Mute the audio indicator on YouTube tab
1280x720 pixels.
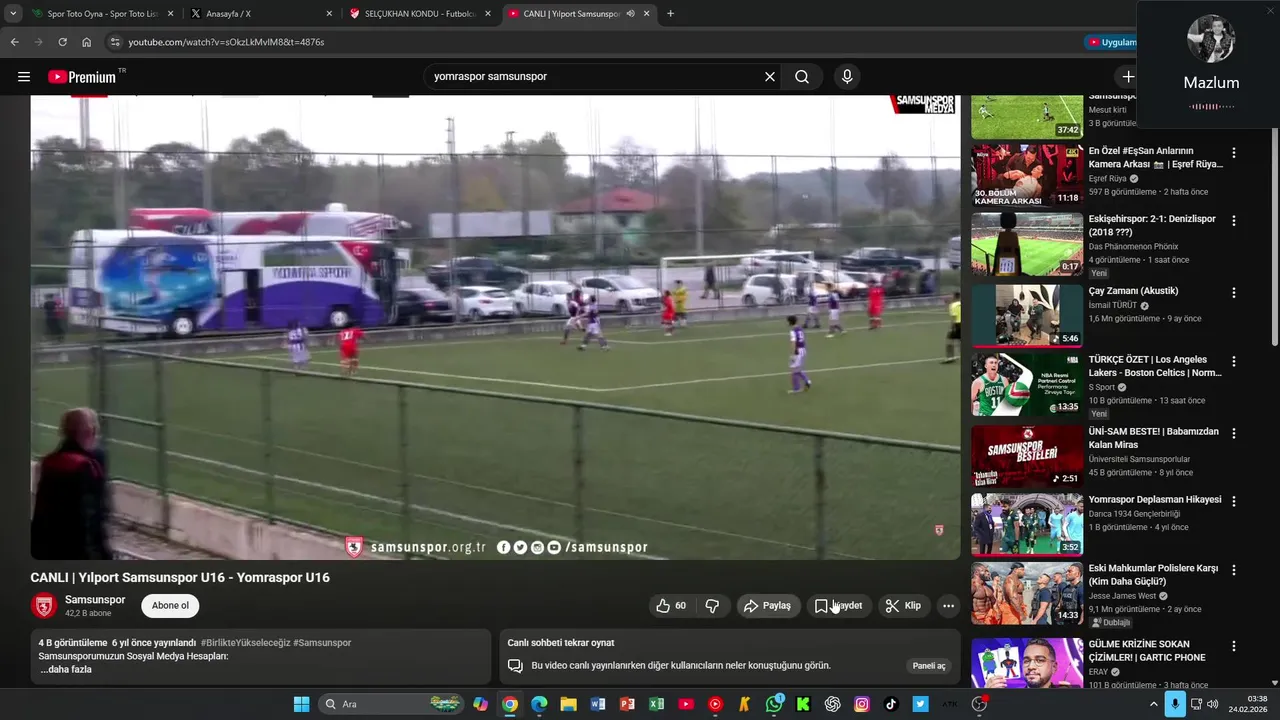tap(631, 14)
